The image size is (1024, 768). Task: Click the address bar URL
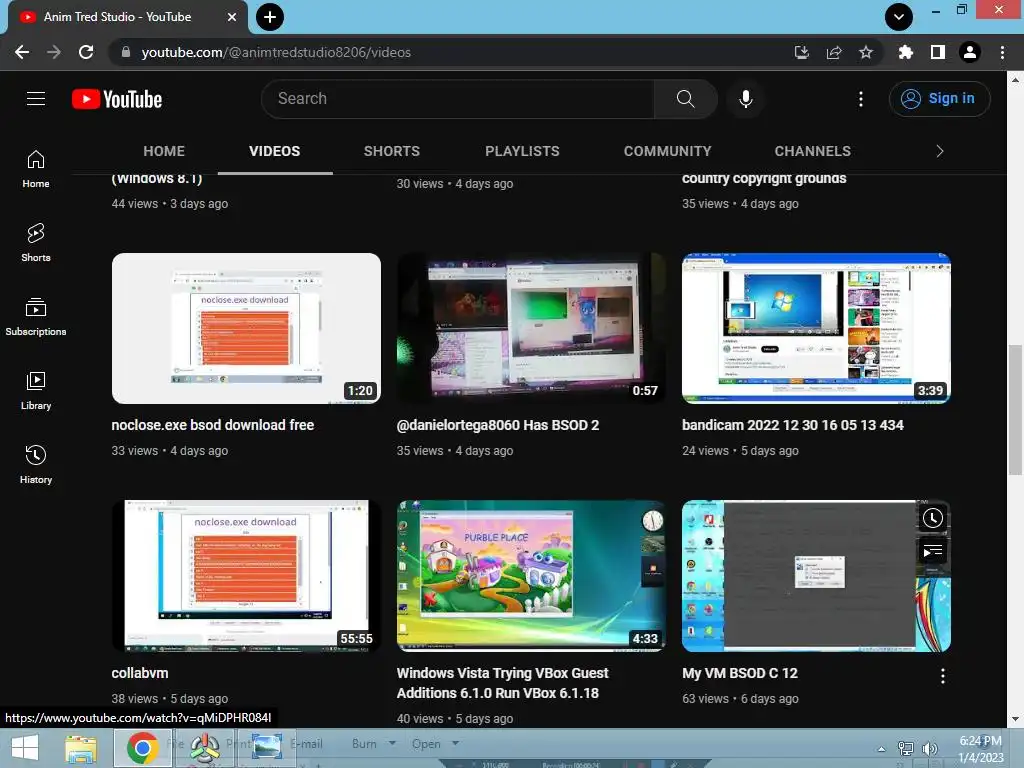(276, 52)
